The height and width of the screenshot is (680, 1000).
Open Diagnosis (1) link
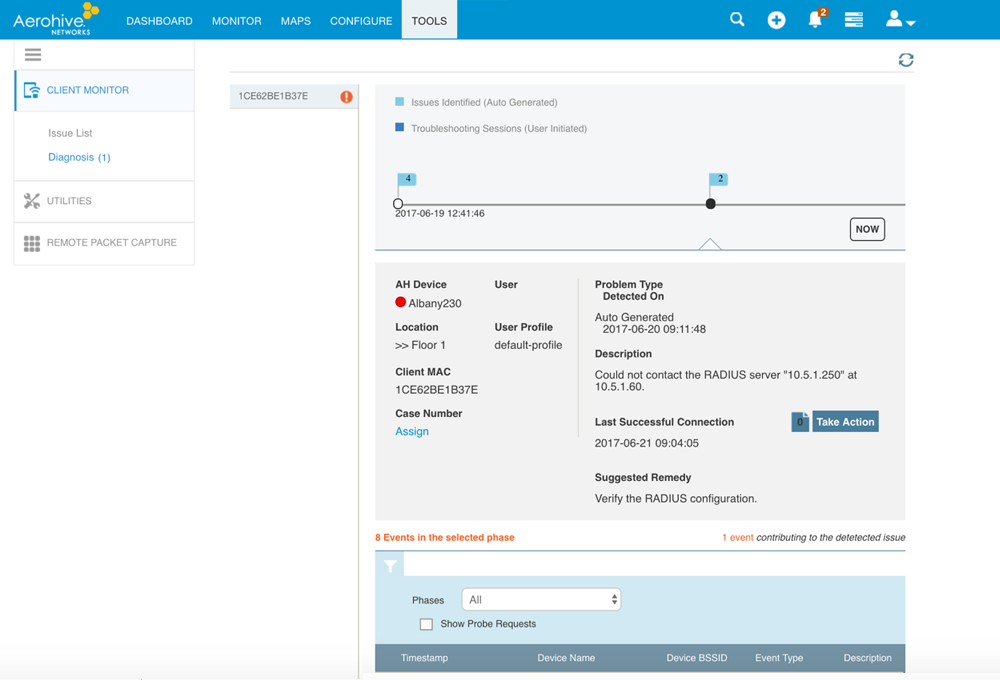(x=79, y=158)
